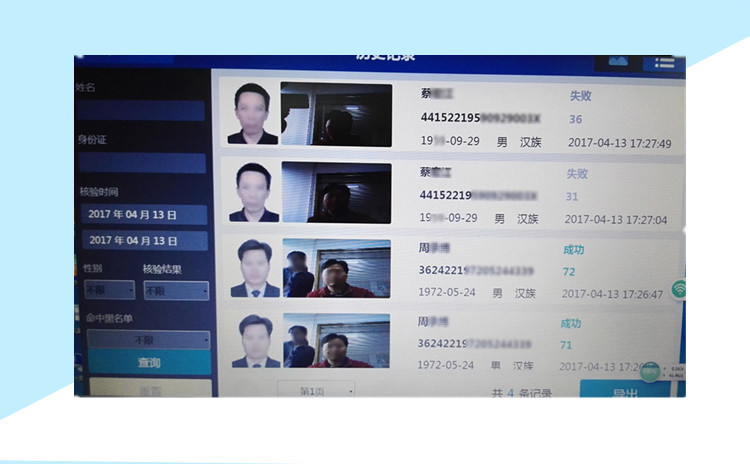The width and height of the screenshot is (750, 464).
Task: Click the green circular speed widget
Action: point(650,372)
